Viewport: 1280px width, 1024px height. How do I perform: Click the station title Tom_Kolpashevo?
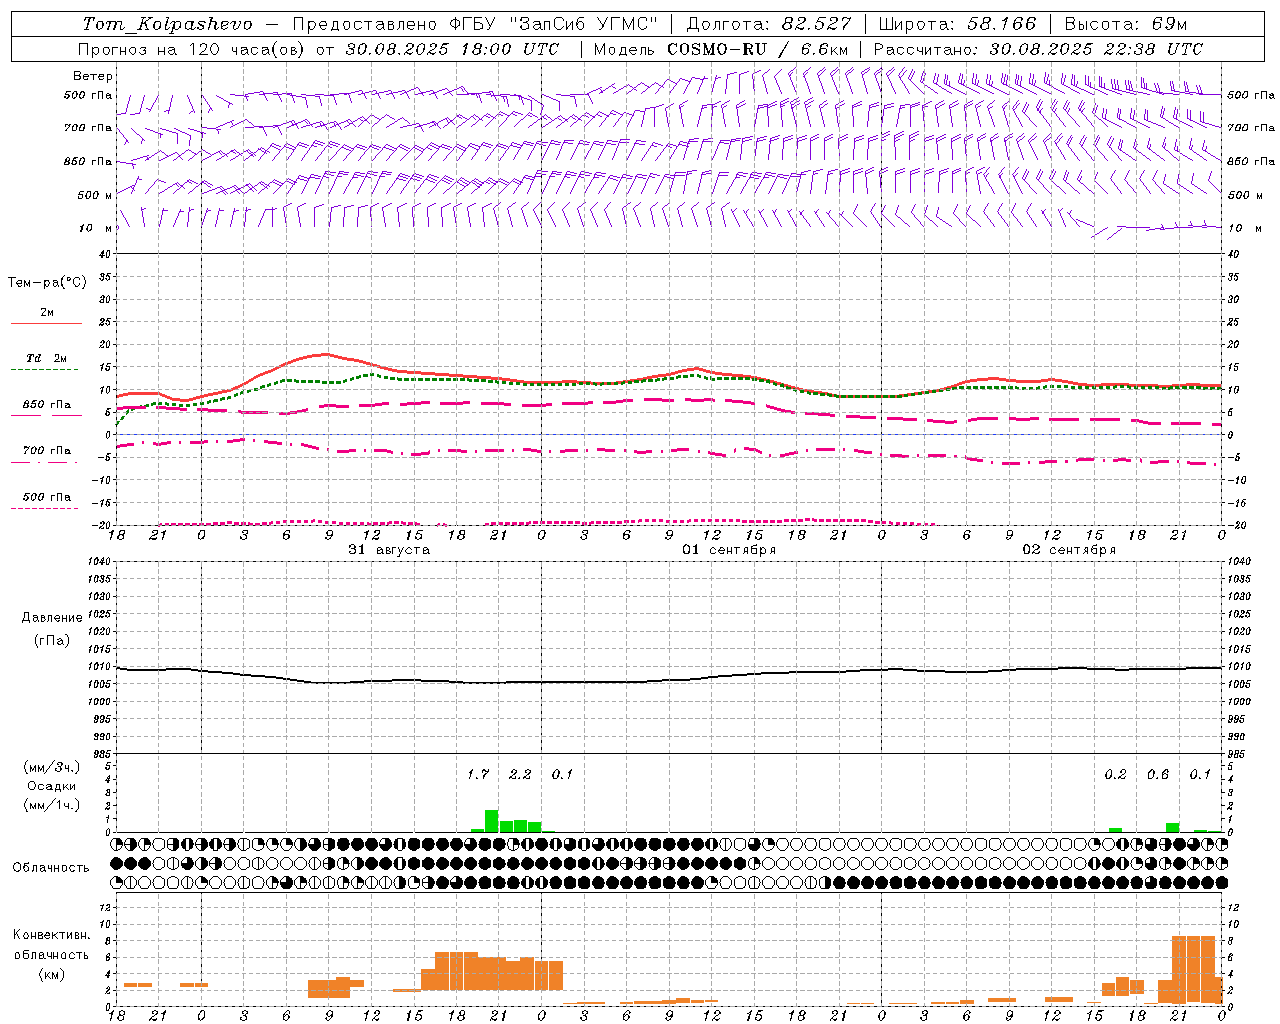point(167,24)
